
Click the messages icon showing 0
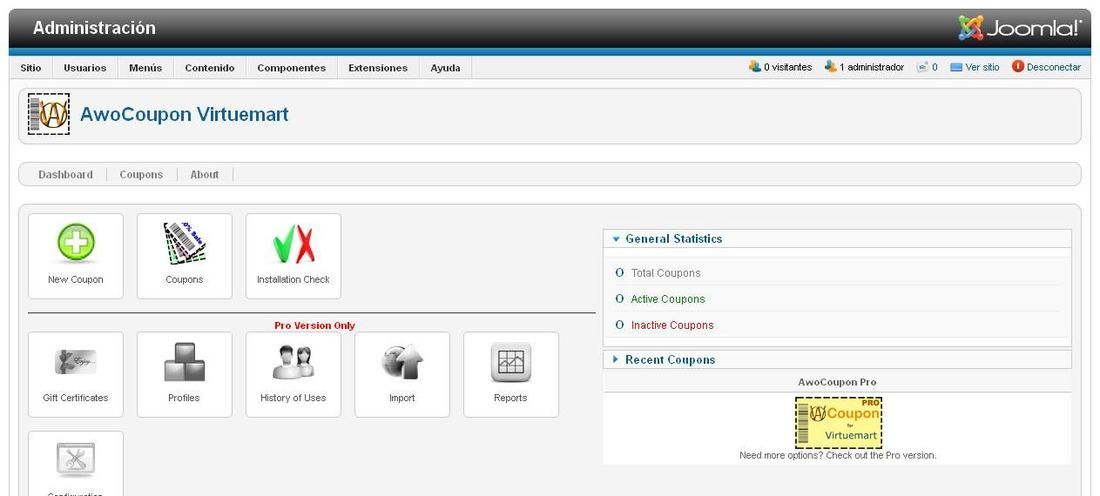923,67
